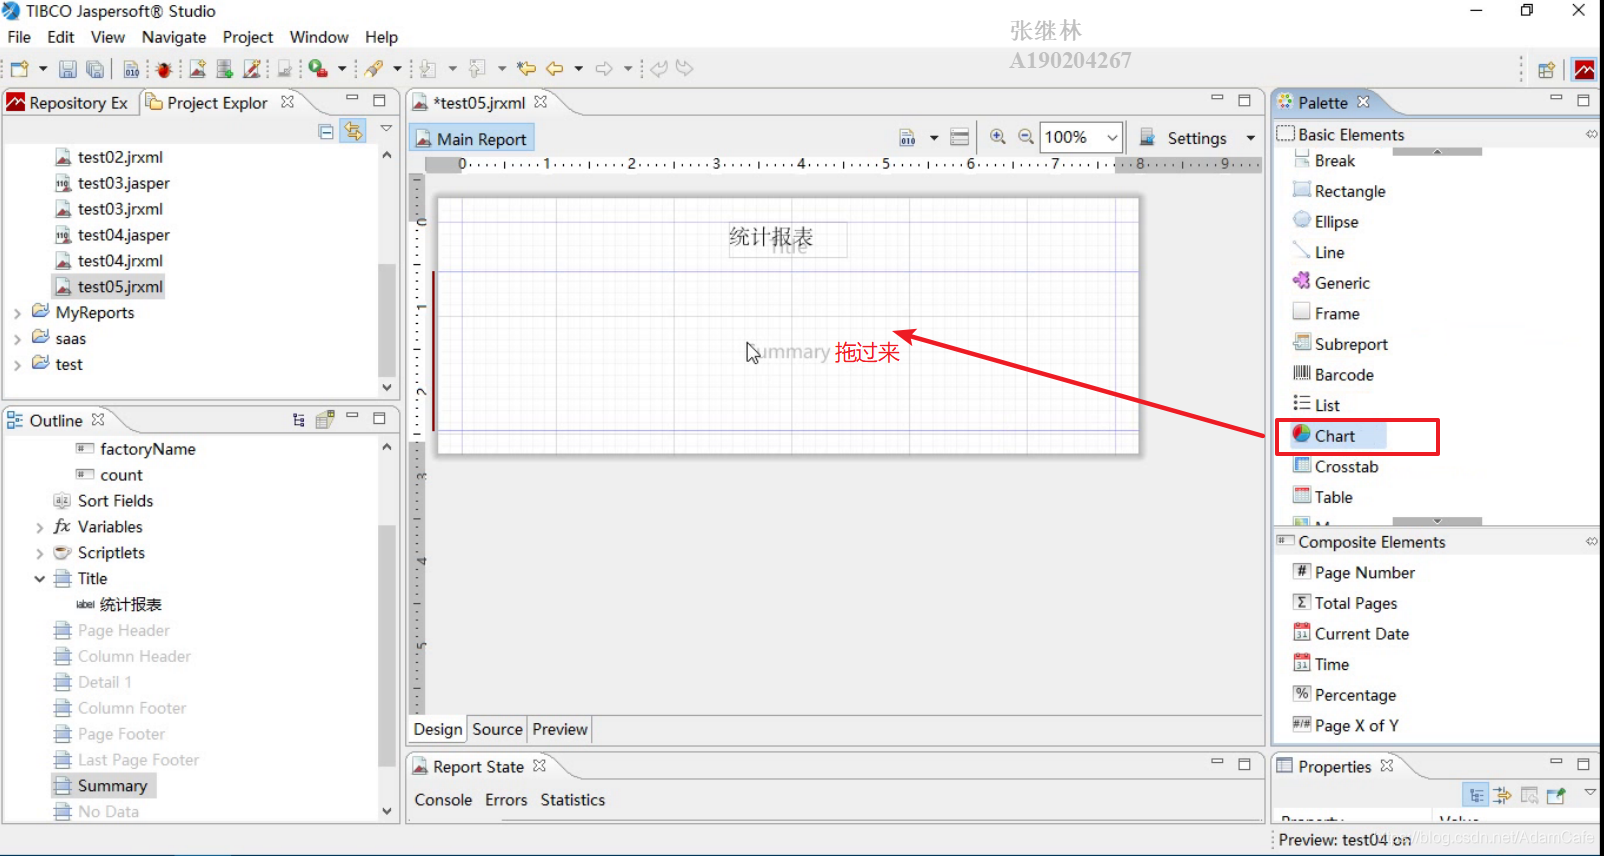Select Current Date composite element
Viewport: 1604px width, 856px height.
pyautogui.click(x=1351, y=634)
